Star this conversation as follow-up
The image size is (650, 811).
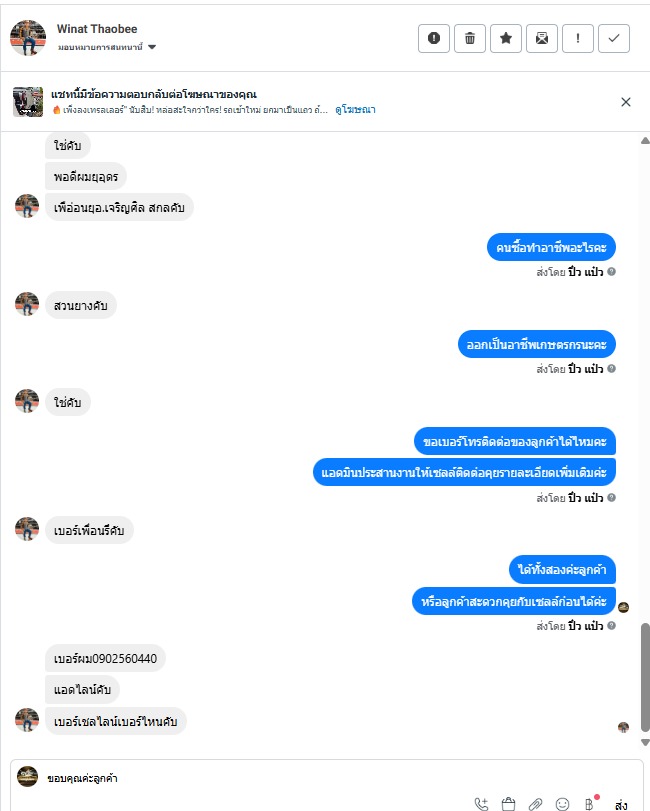tap(506, 38)
